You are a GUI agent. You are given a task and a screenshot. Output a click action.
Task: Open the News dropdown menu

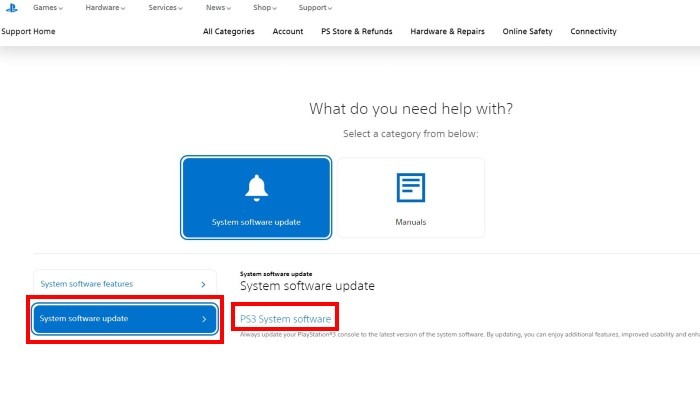click(217, 8)
